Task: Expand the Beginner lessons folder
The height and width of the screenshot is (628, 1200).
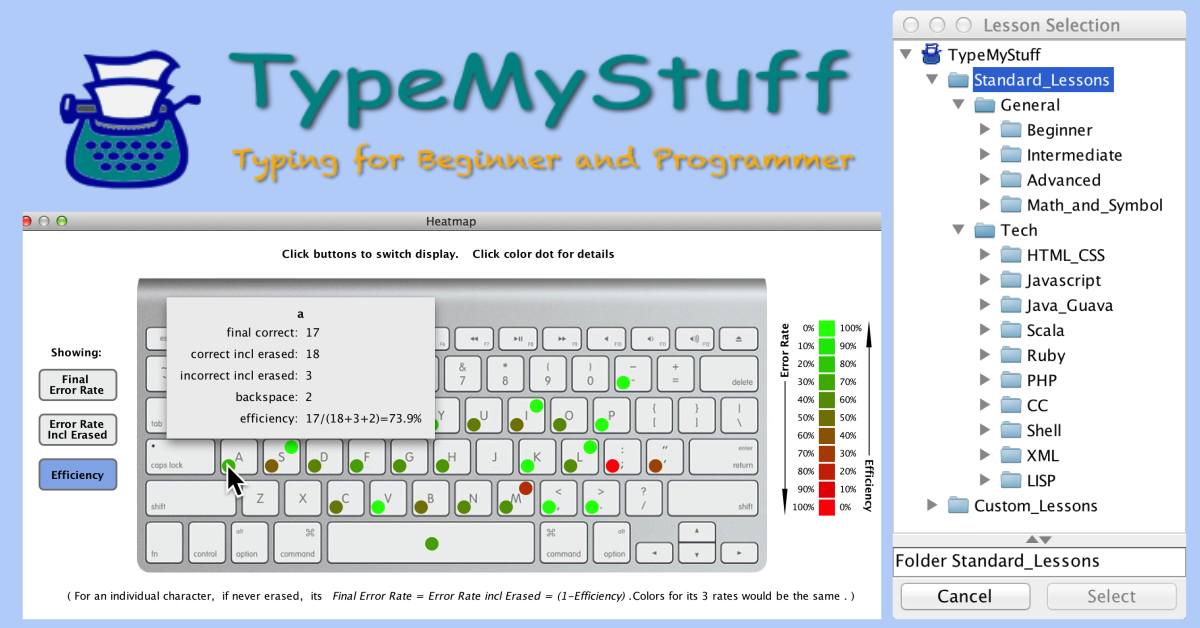Action: coord(985,129)
